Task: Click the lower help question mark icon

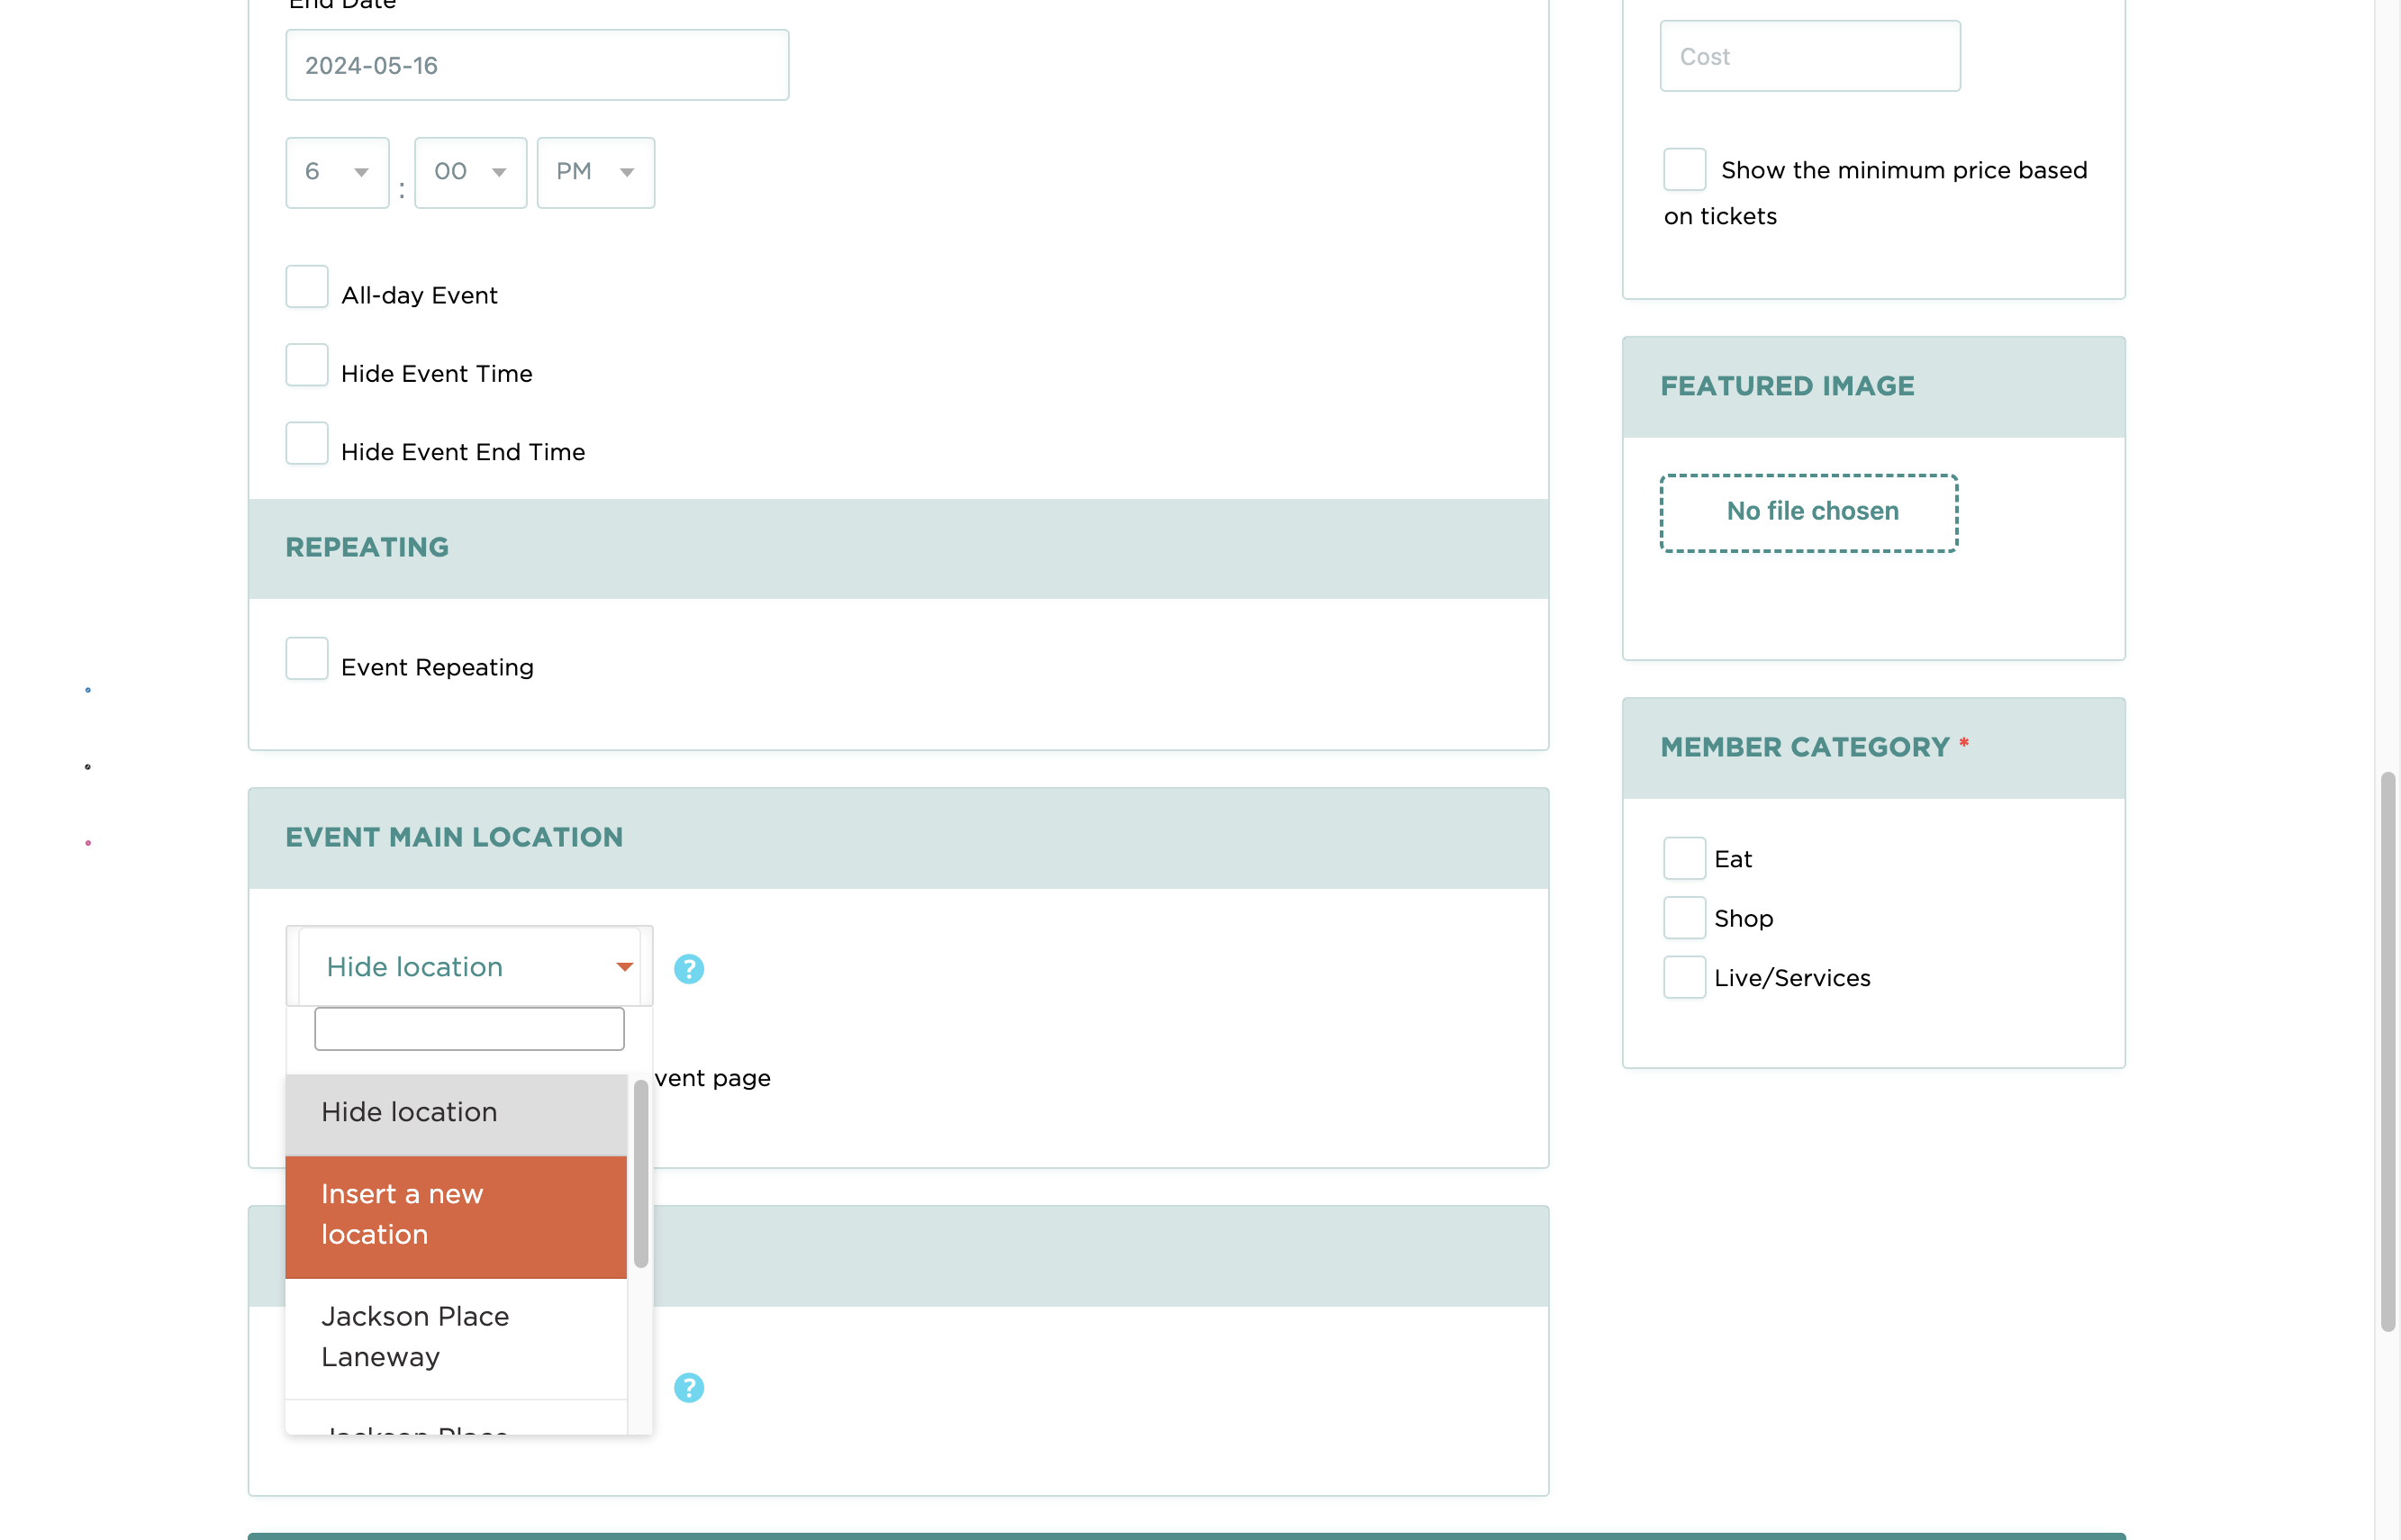Action: (688, 1387)
